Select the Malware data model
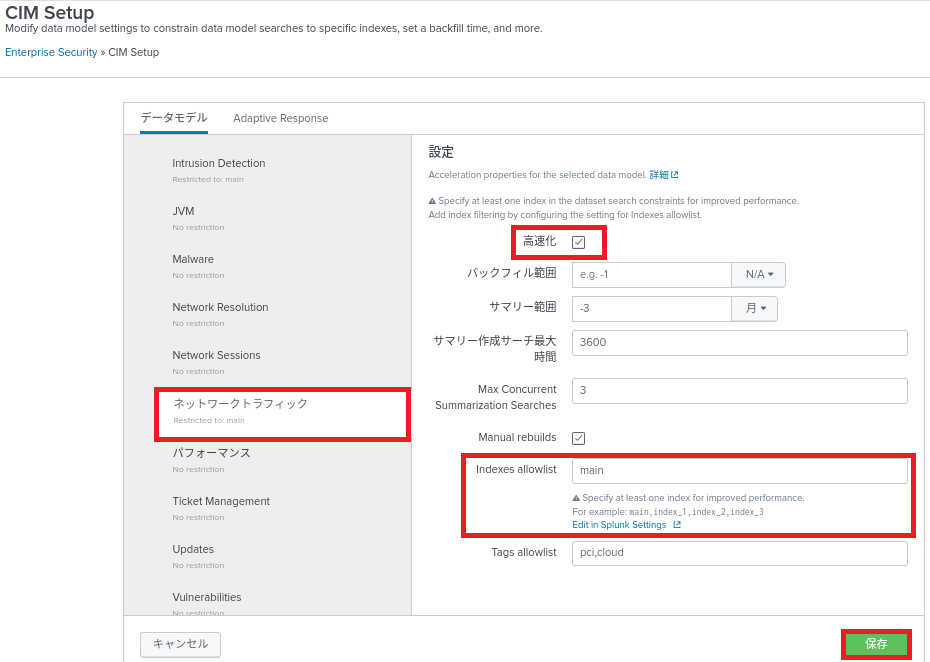930x662 pixels. tap(193, 260)
